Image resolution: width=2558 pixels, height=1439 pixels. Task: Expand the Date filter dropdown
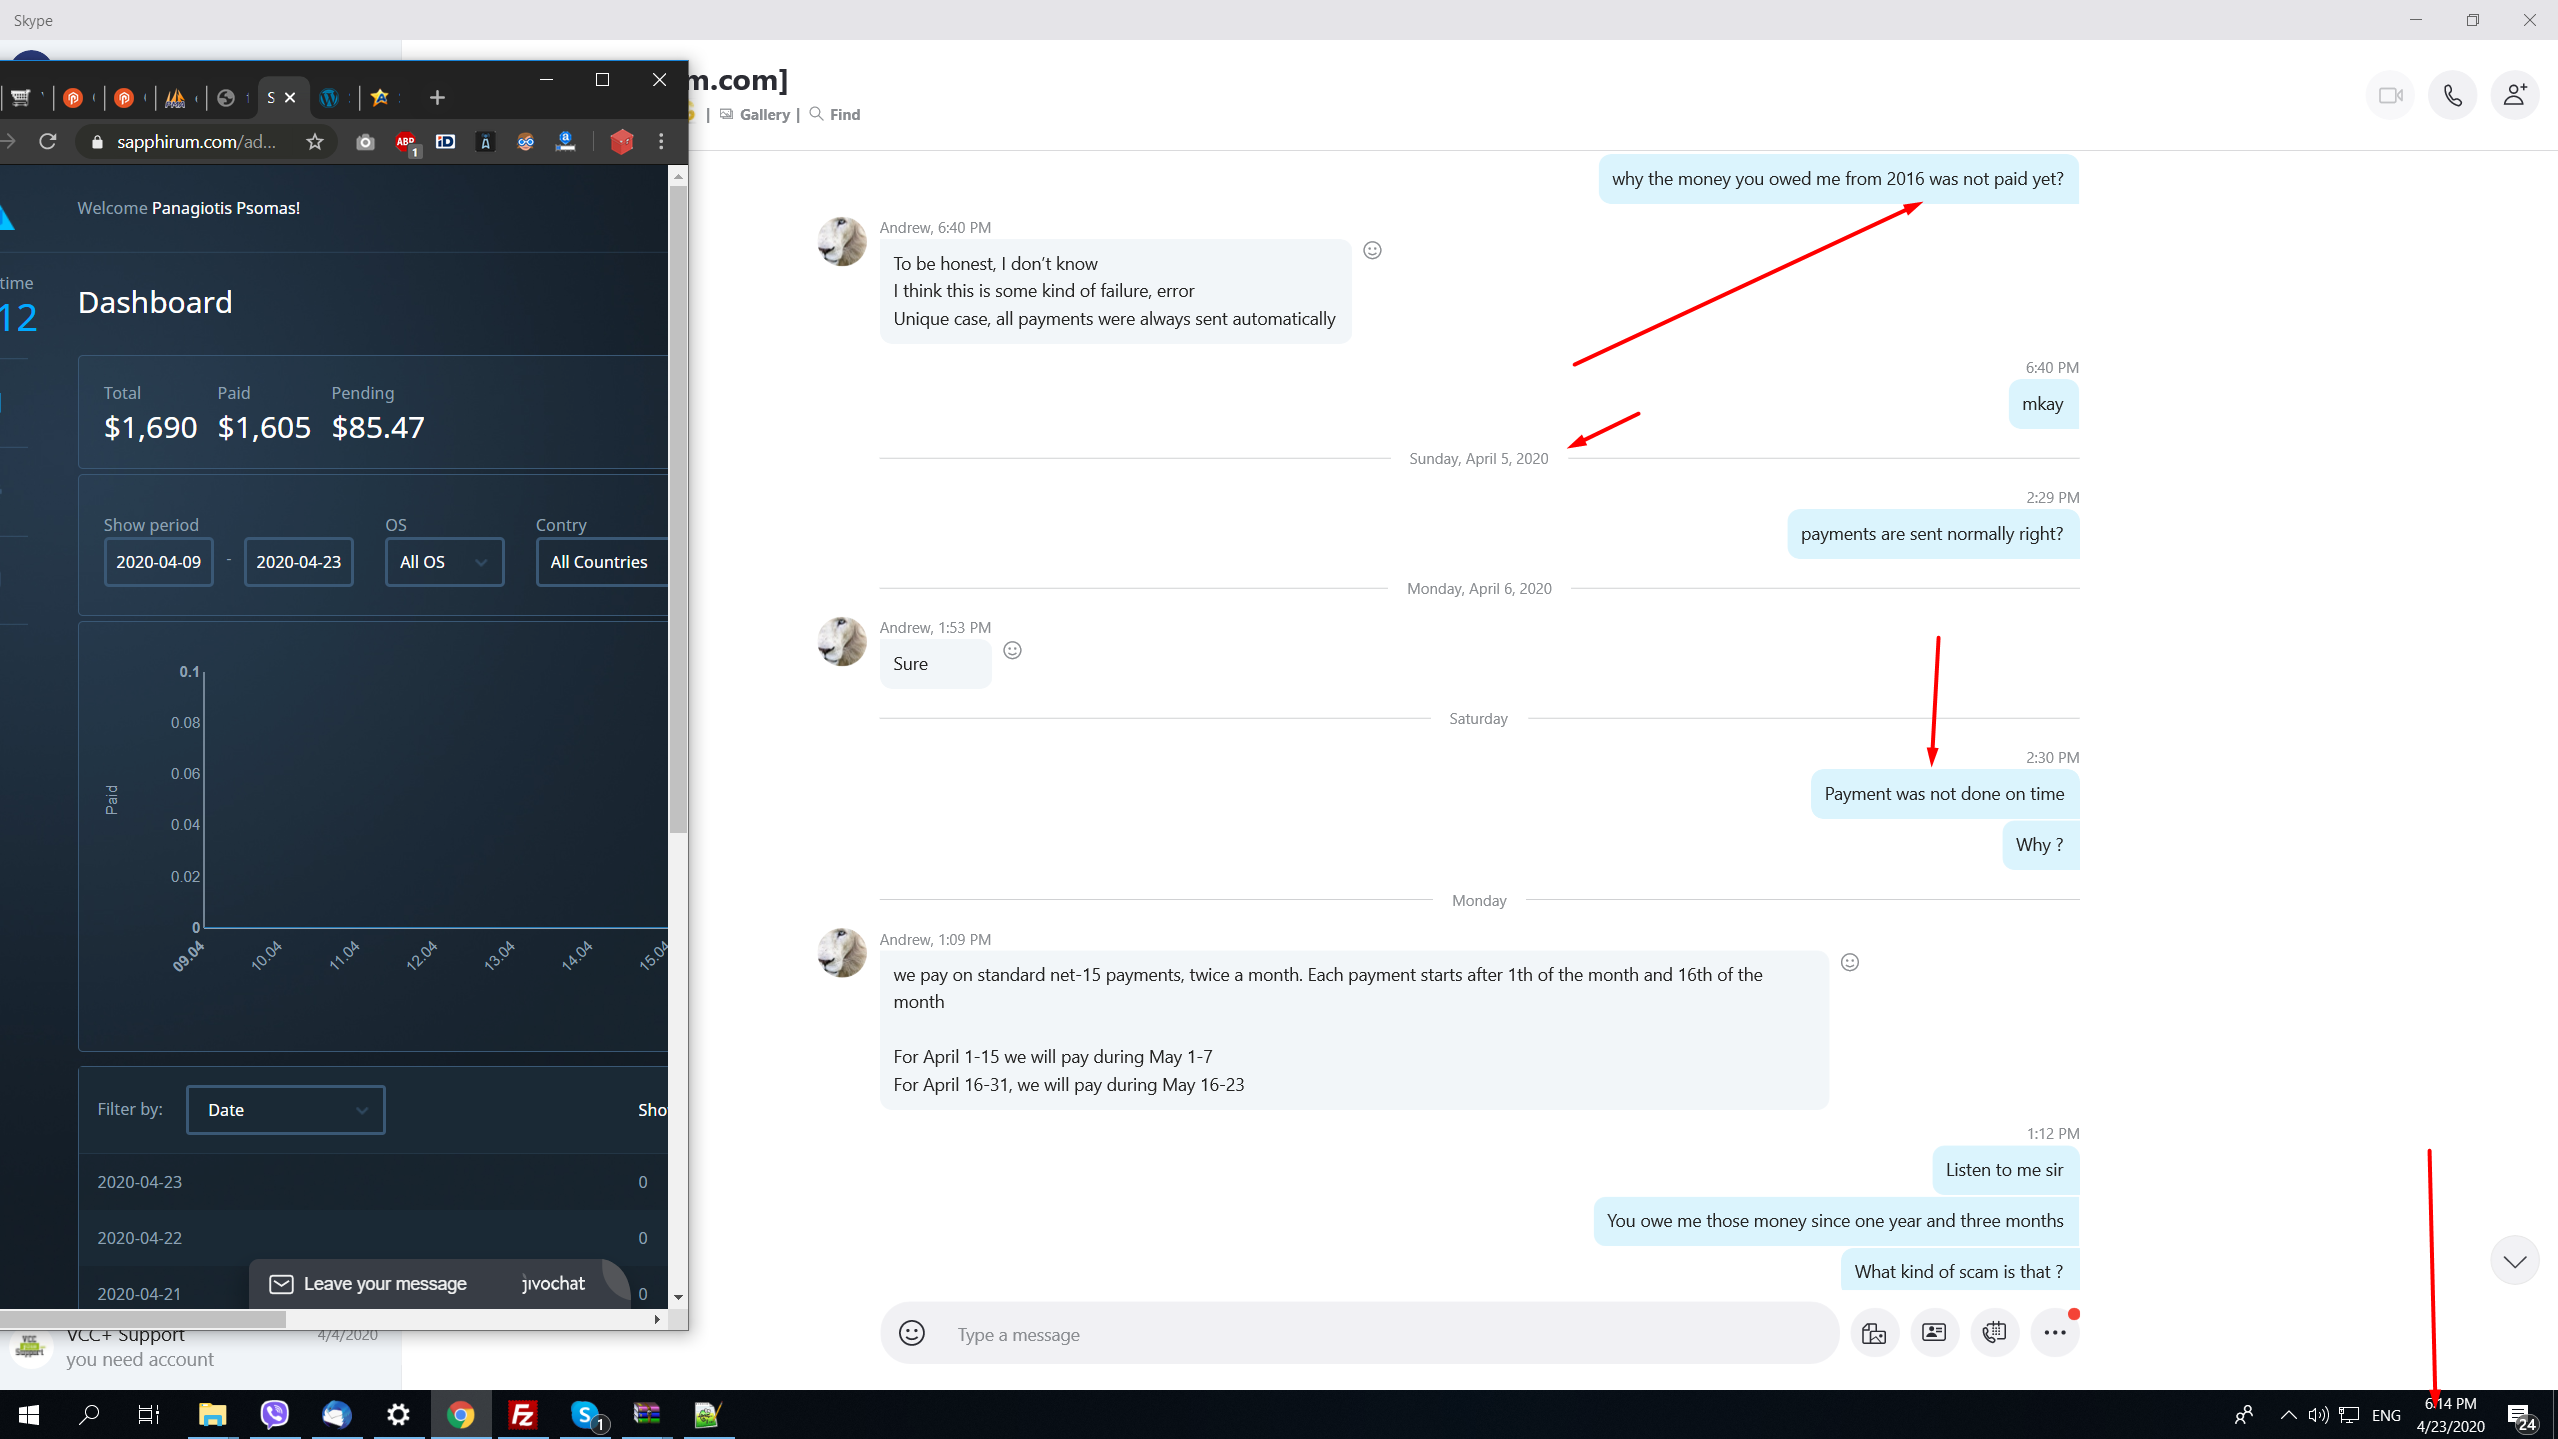(285, 1110)
